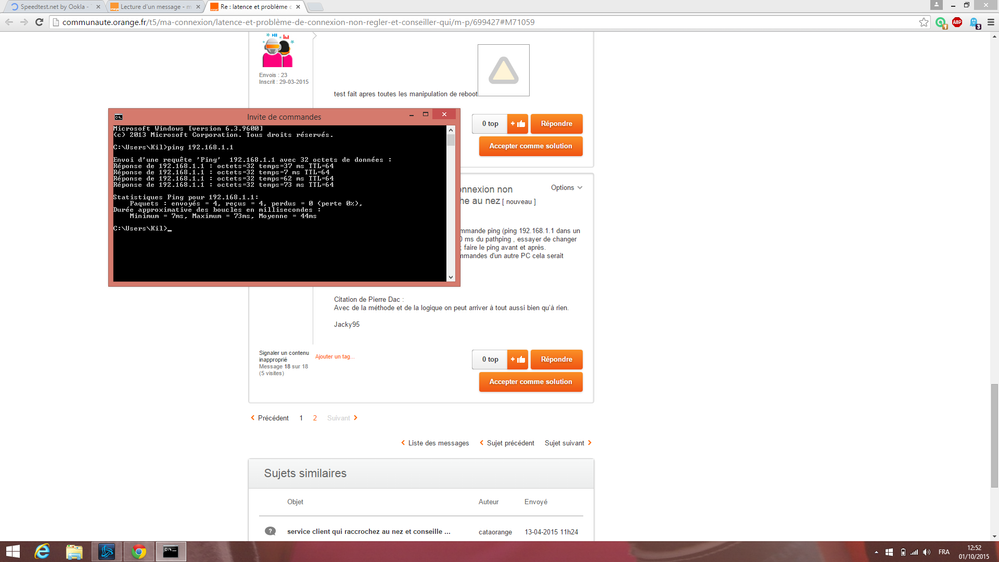Open the Chrome taskbar icon

pyautogui.click(x=138, y=552)
